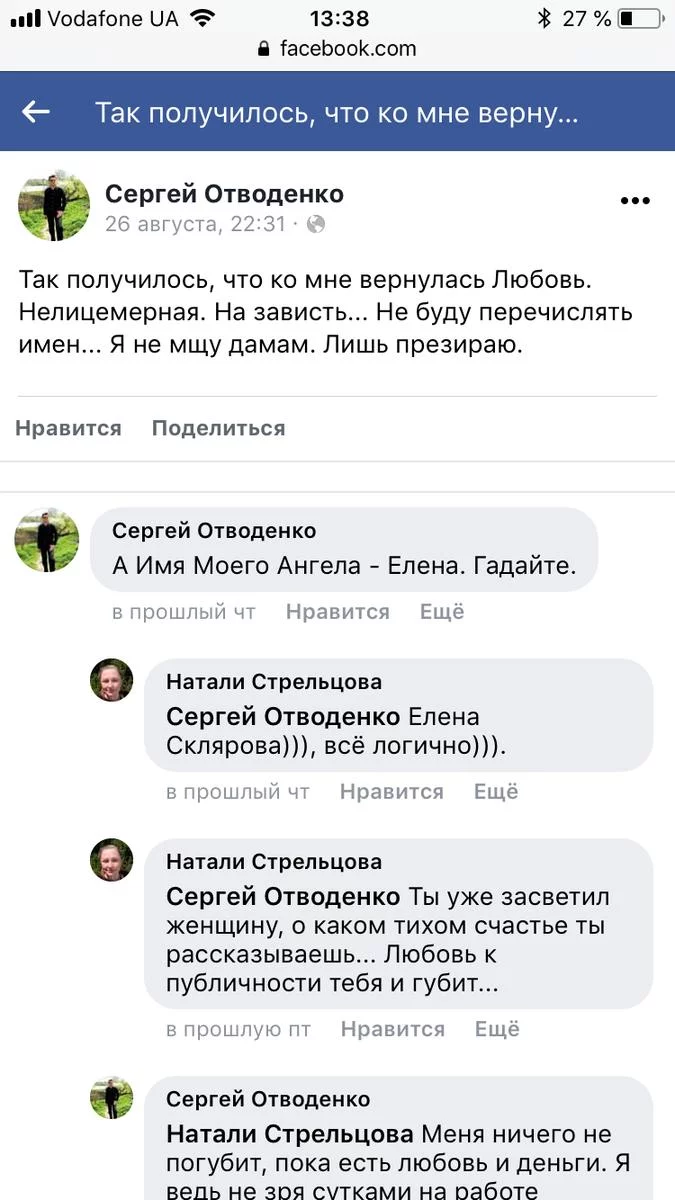Tap the post author's profile picture
This screenshot has width=675, height=1200.
54,205
